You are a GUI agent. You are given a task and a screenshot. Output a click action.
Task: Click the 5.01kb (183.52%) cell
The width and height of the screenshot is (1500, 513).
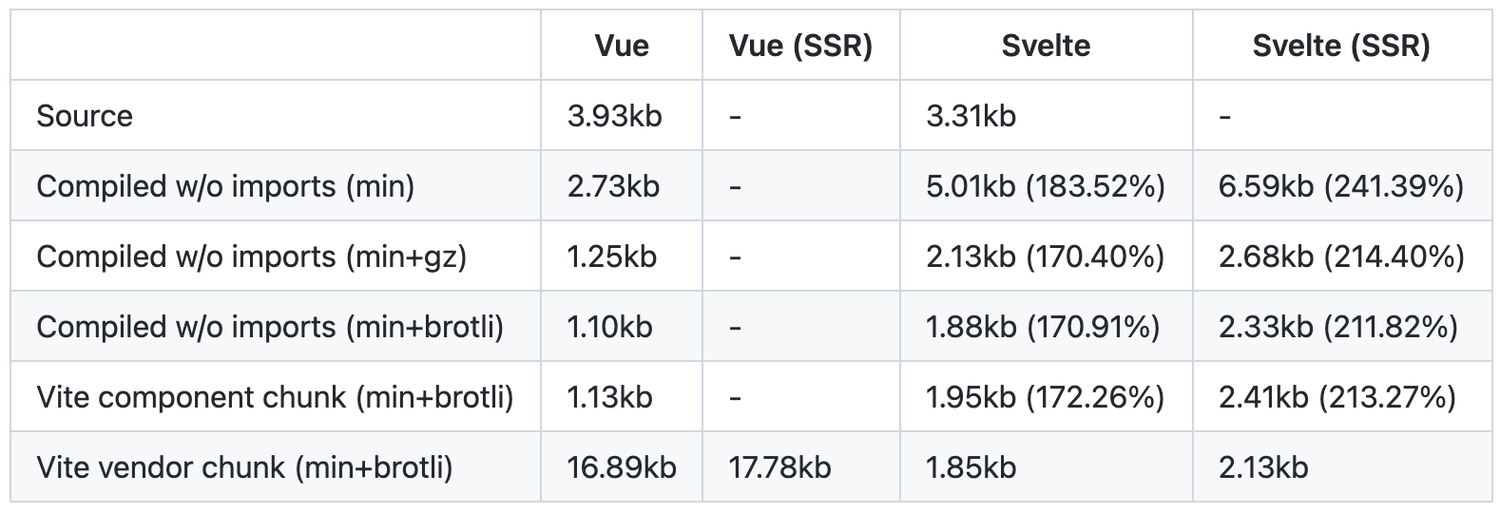tap(1045, 186)
